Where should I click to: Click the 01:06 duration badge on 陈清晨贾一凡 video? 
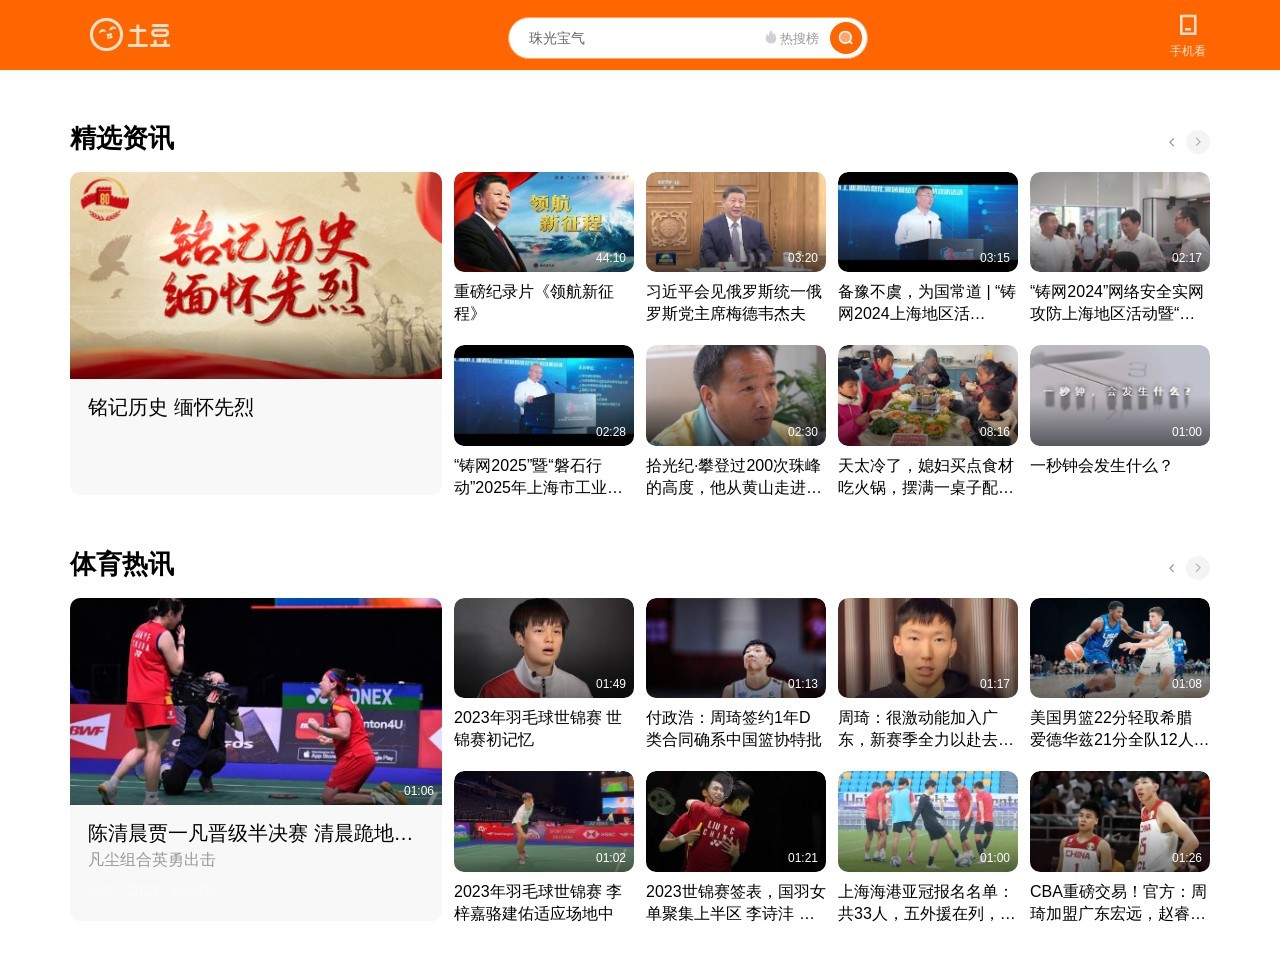coord(420,789)
